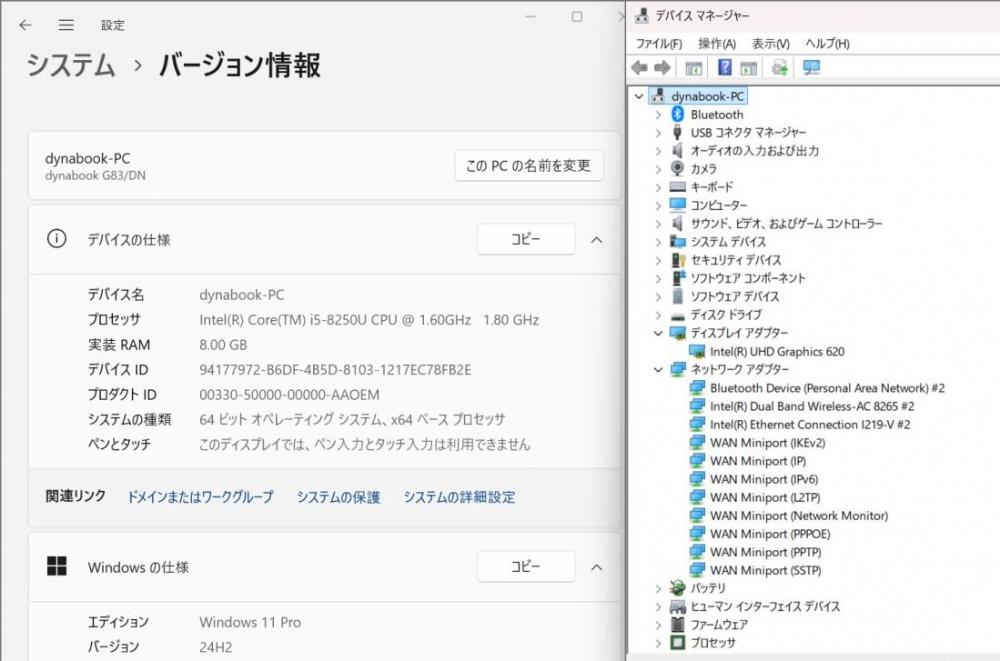Click システム in the breadcrumb
Viewport: 1000px width, 661px height.
pos(71,66)
